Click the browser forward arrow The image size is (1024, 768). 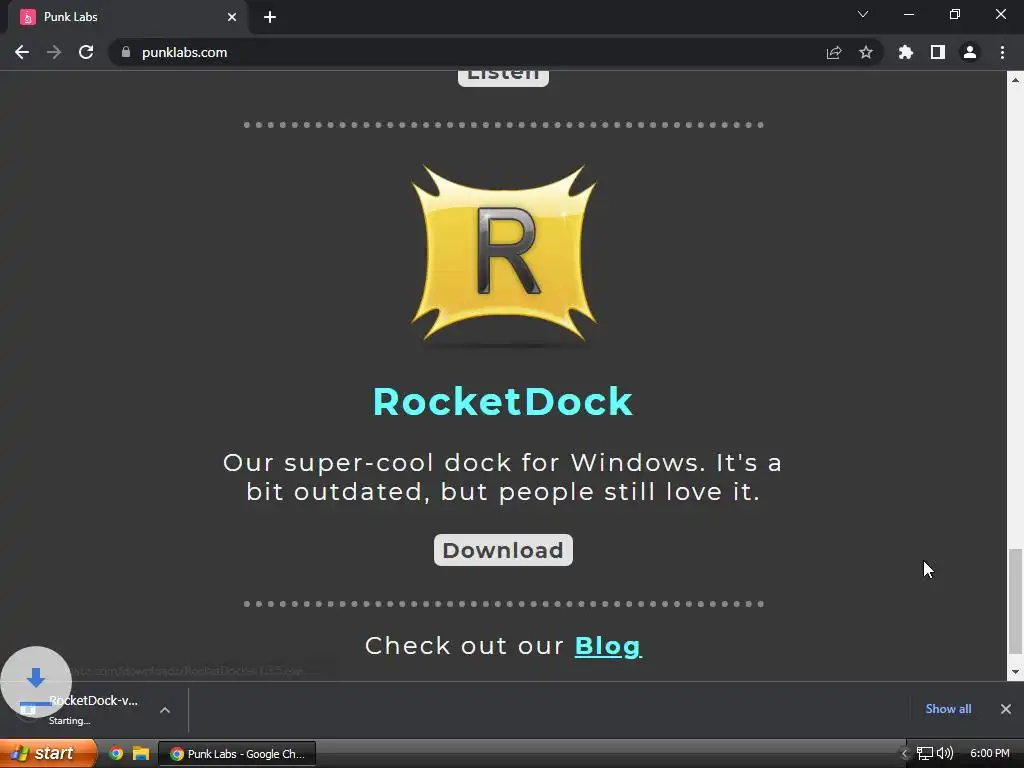coord(54,52)
